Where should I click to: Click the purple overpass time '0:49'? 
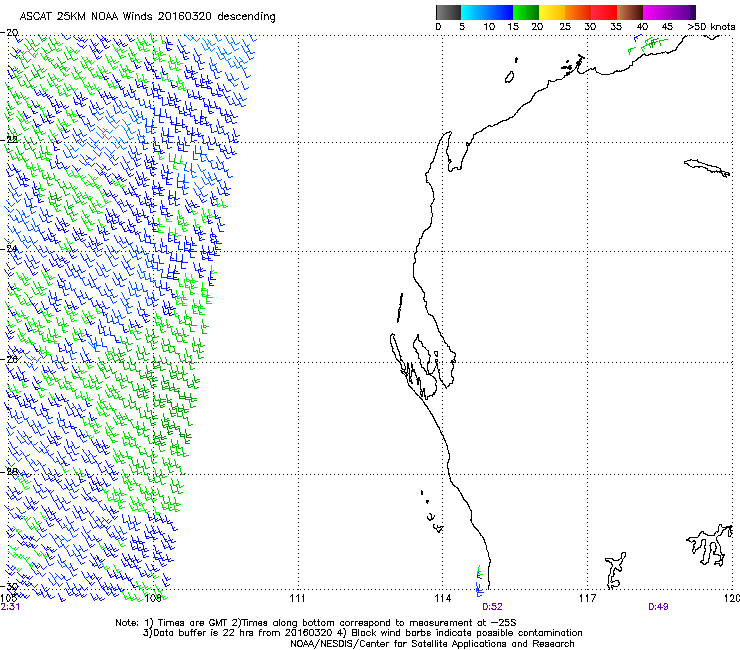[658, 607]
